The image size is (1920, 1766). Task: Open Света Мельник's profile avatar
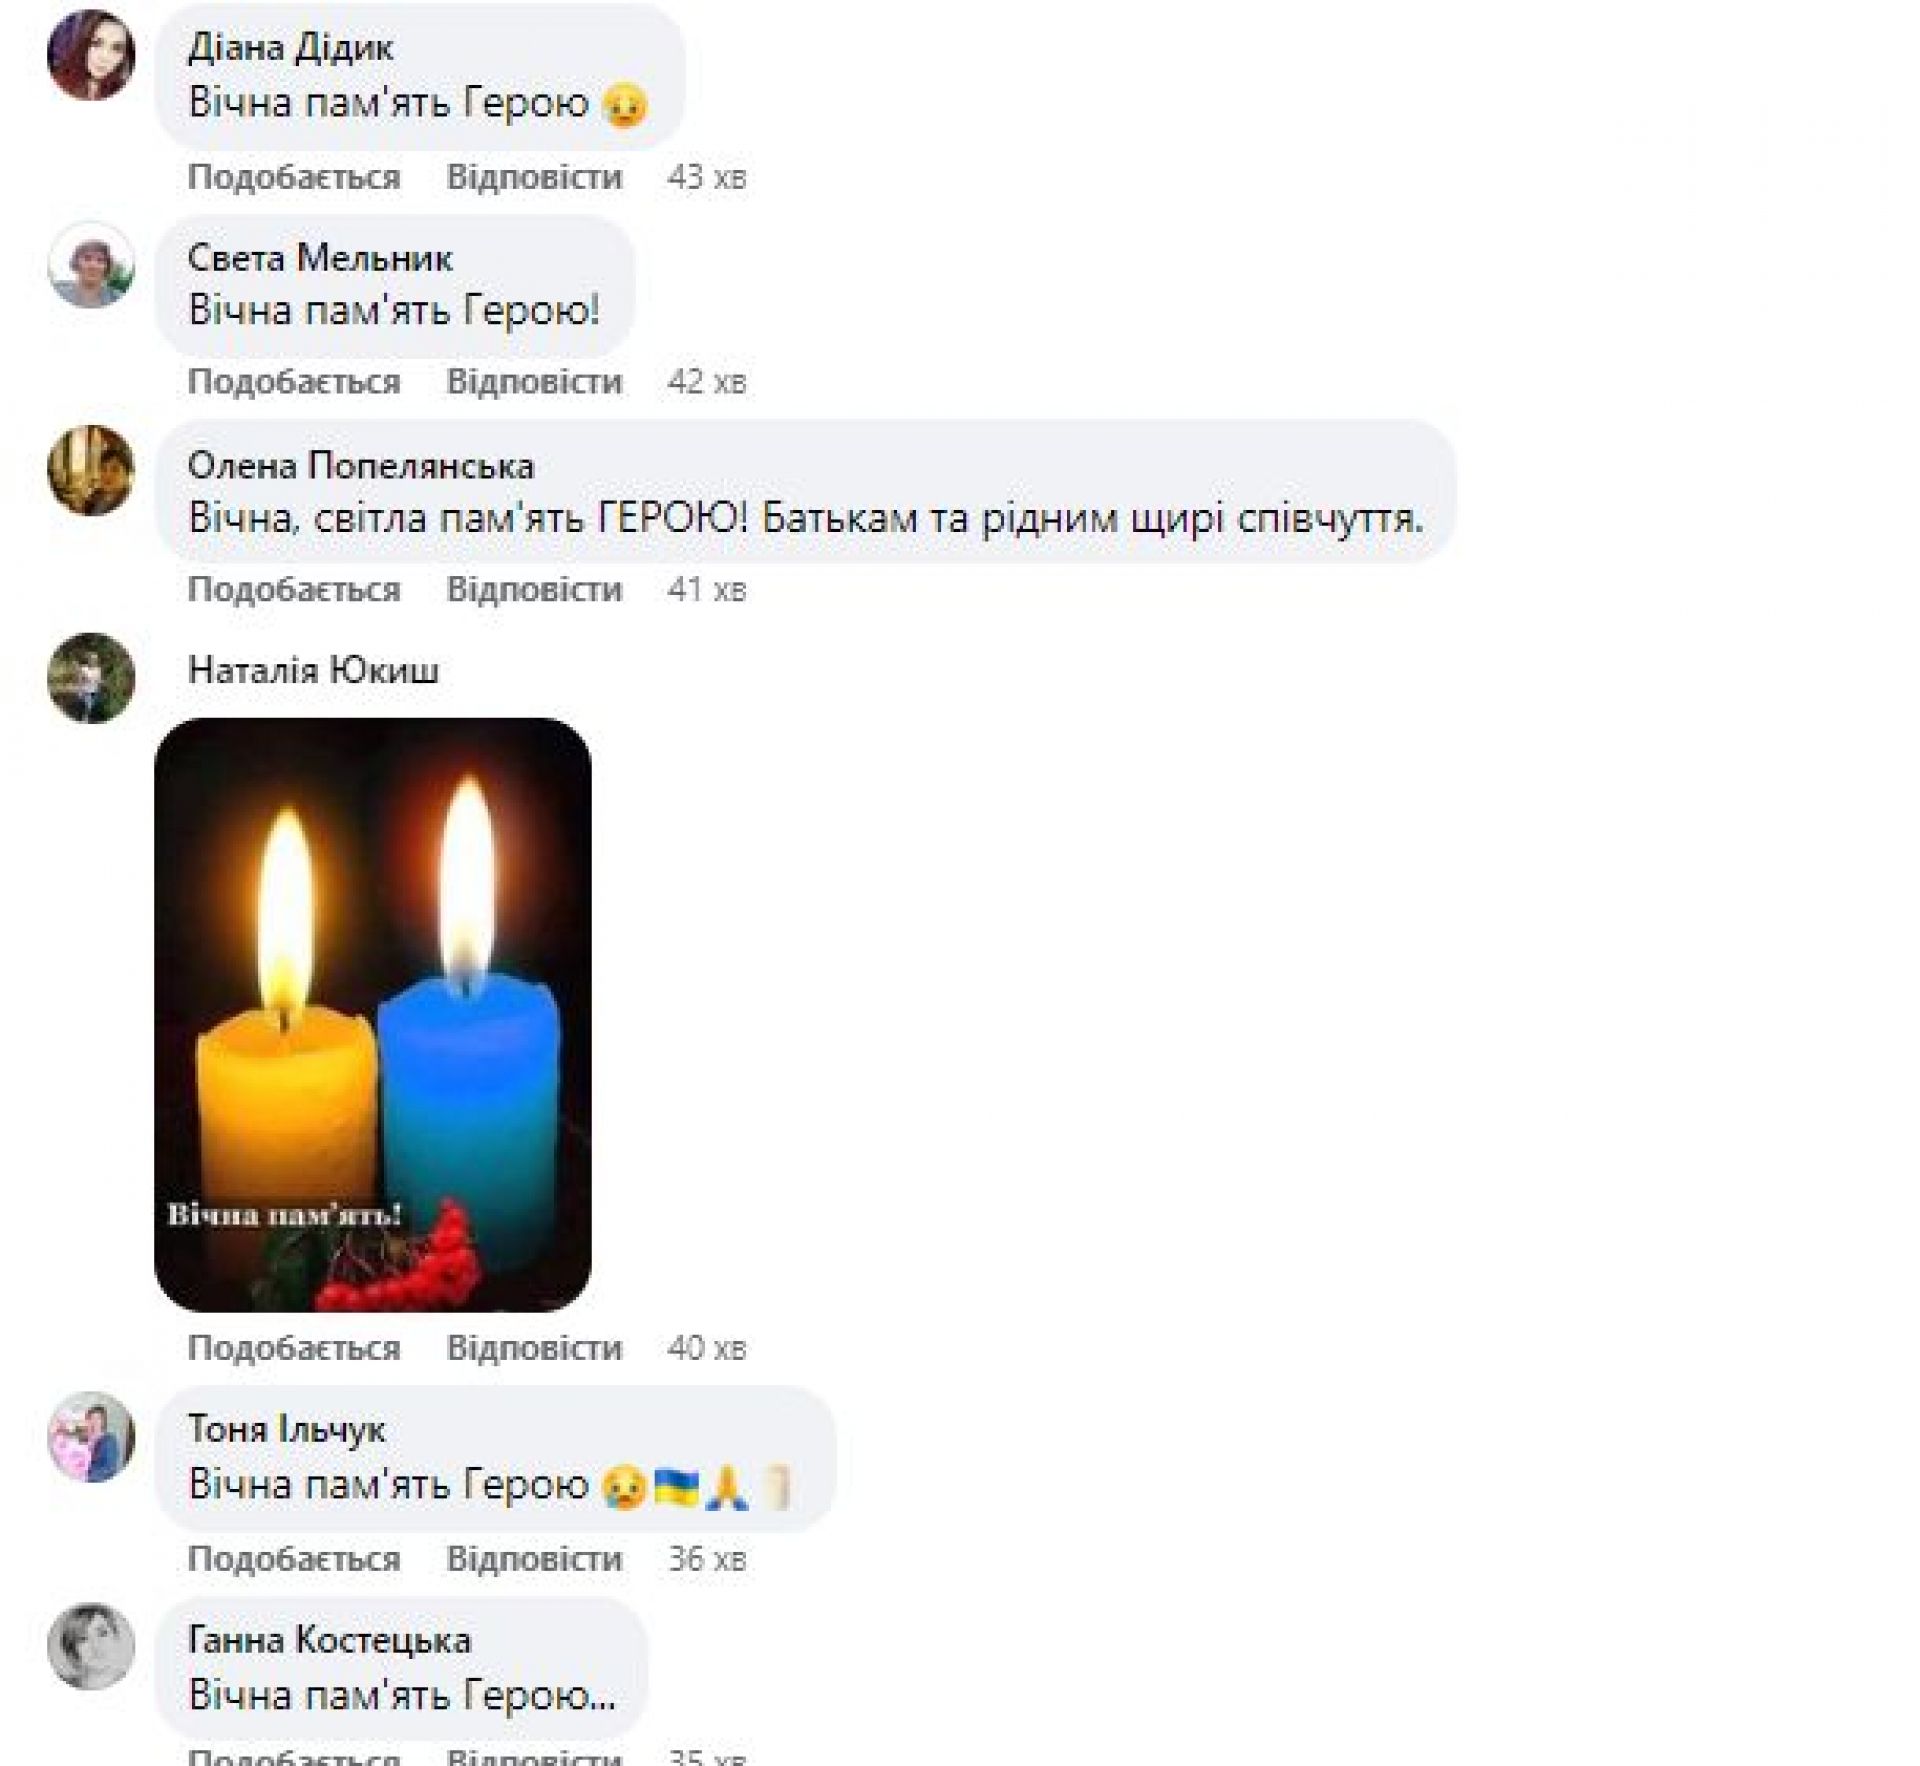coord(91,266)
